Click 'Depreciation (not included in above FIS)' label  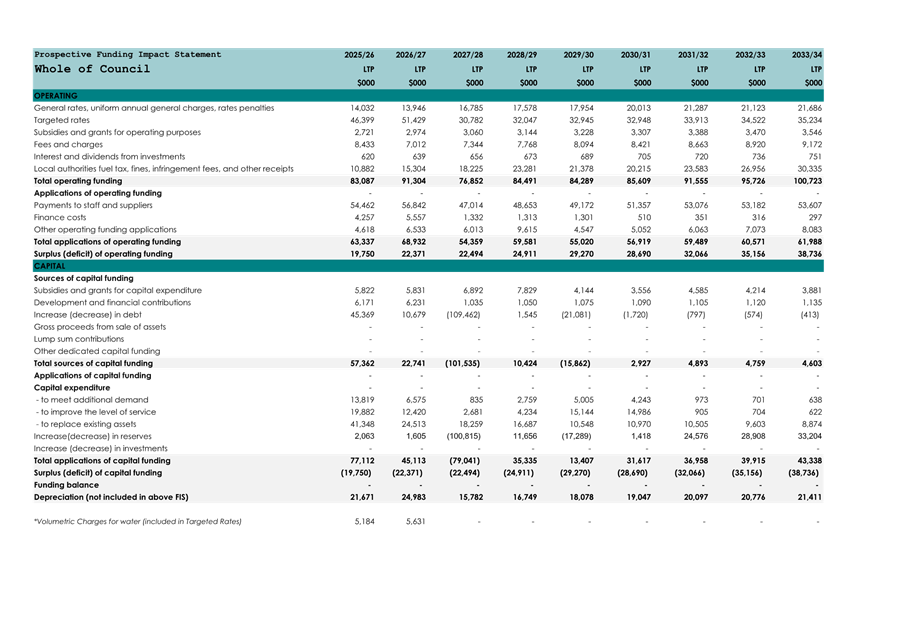click(x=111, y=497)
